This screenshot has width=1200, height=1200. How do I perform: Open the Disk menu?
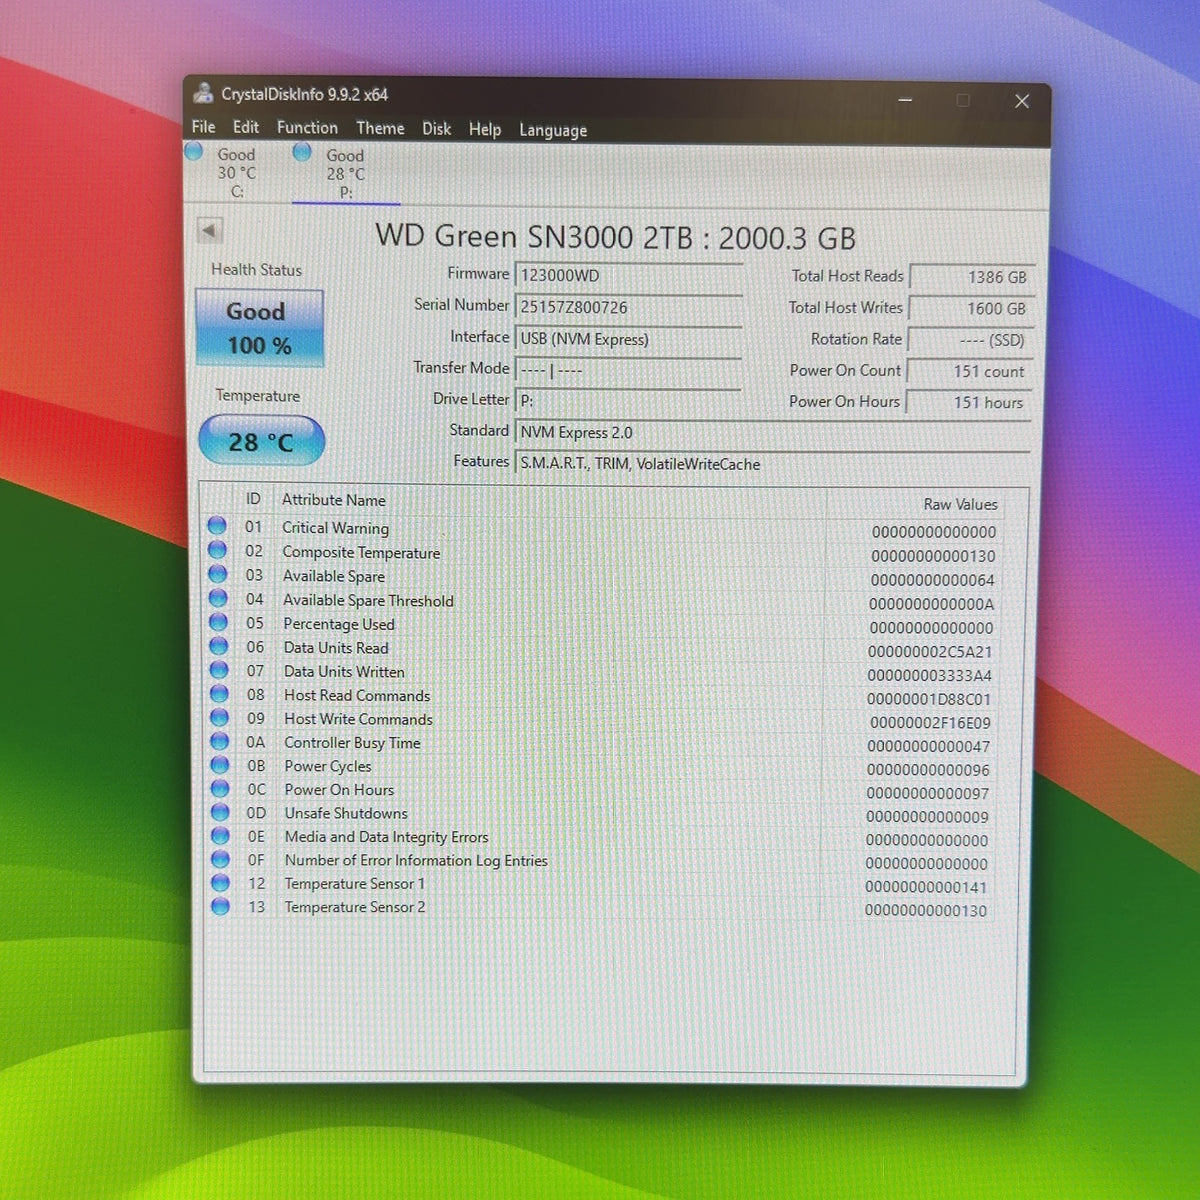click(x=436, y=129)
